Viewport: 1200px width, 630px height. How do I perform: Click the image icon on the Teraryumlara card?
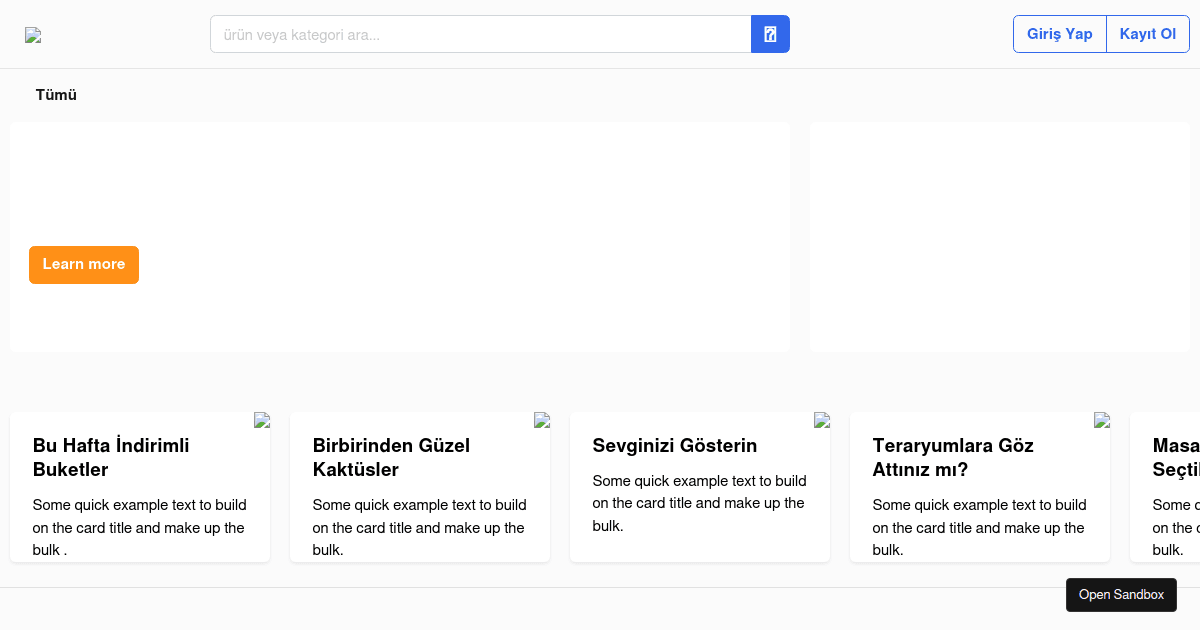coord(1102,420)
